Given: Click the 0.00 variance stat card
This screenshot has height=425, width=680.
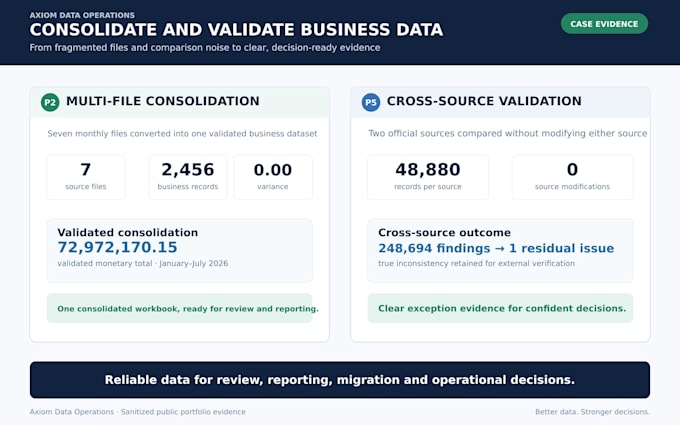Looking at the screenshot, I should point(273,177).
